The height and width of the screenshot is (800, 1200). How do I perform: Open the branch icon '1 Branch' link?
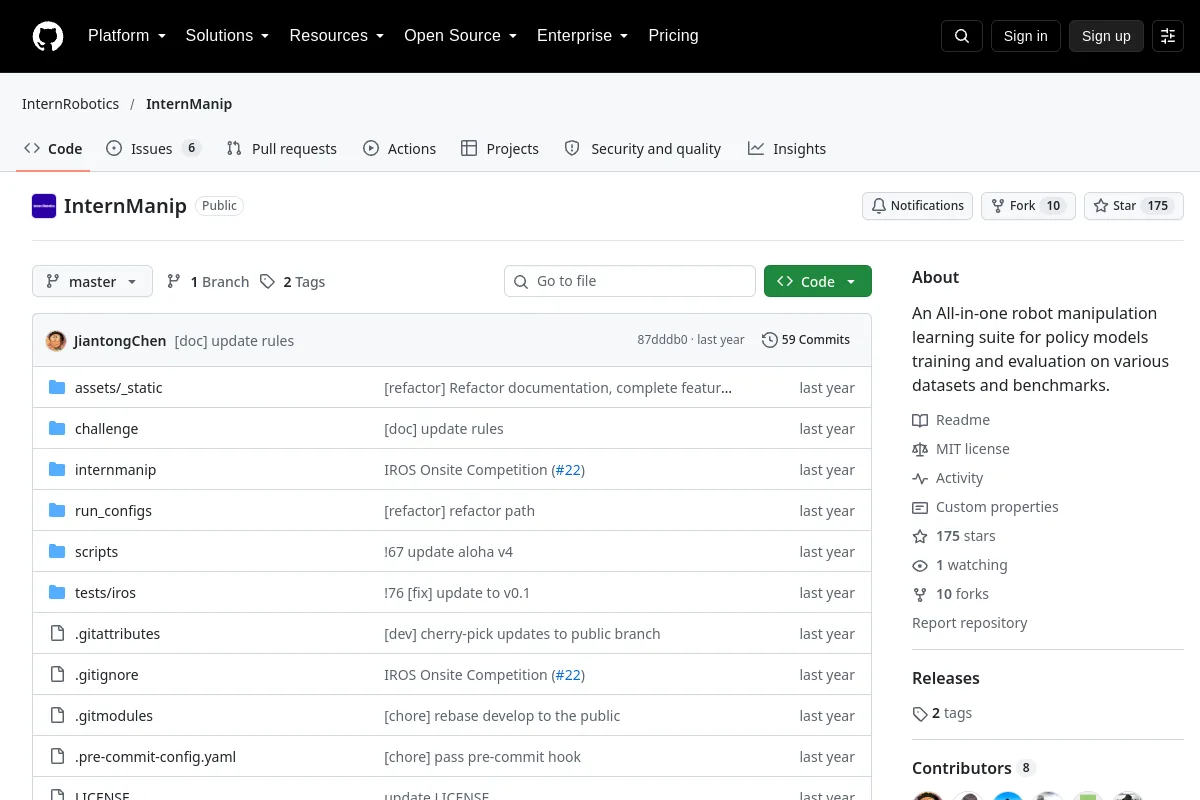pyautogui.click(x=208, y=282)
